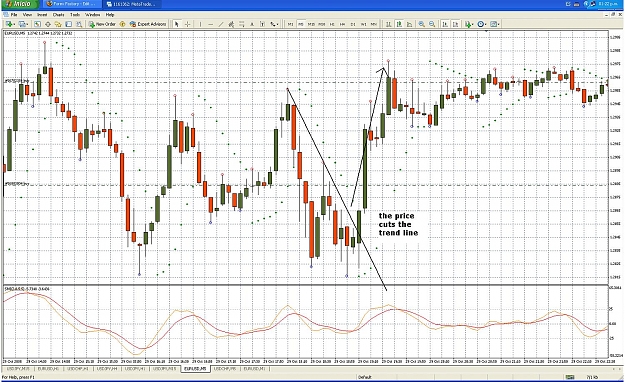Expand the Profiles dropdown arrow
Viewport: 625px width, 382px height.
28,24
